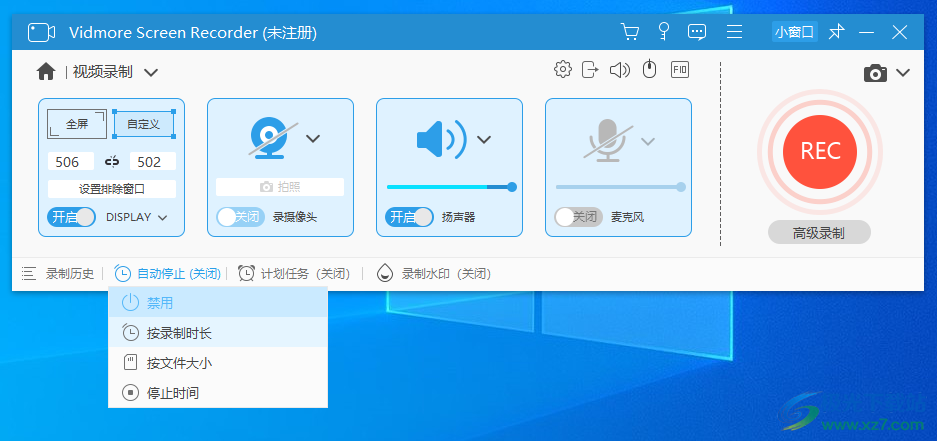Adjust the speaker volume slider

451,187
